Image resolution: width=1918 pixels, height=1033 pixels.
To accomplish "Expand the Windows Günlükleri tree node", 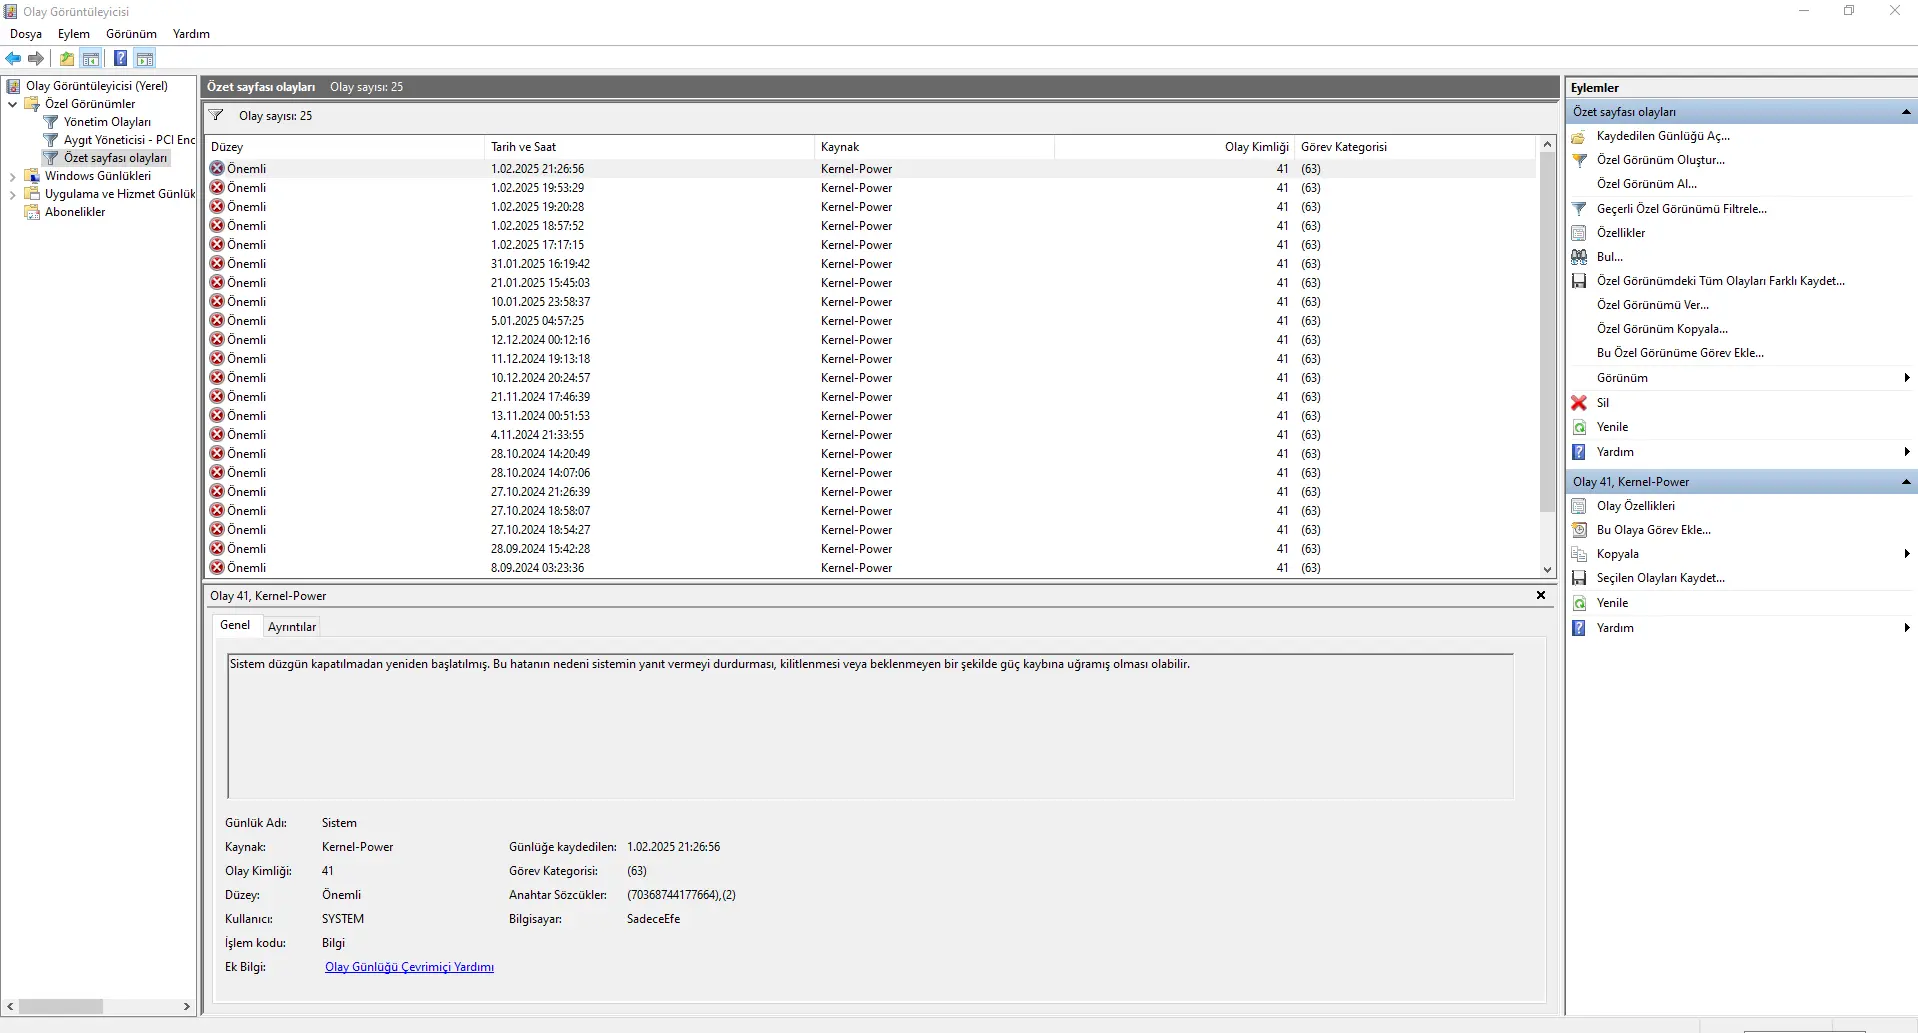I will click(12, 176).
